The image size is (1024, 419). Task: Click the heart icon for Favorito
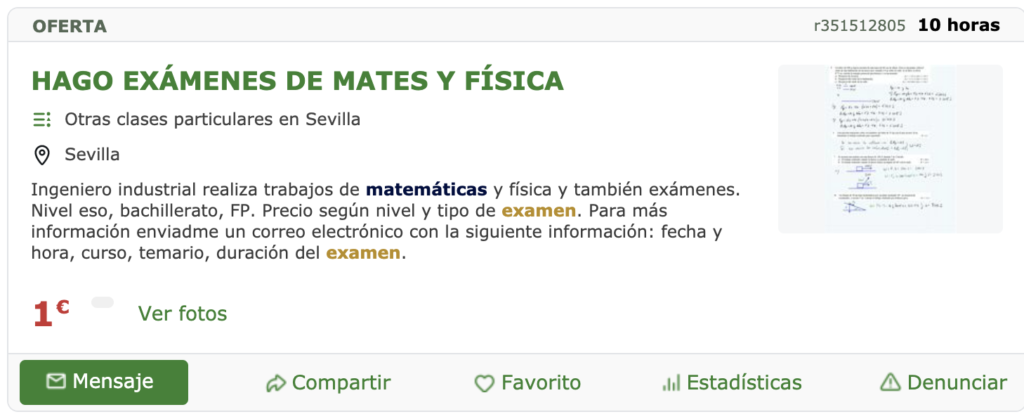tap(484, 383)
